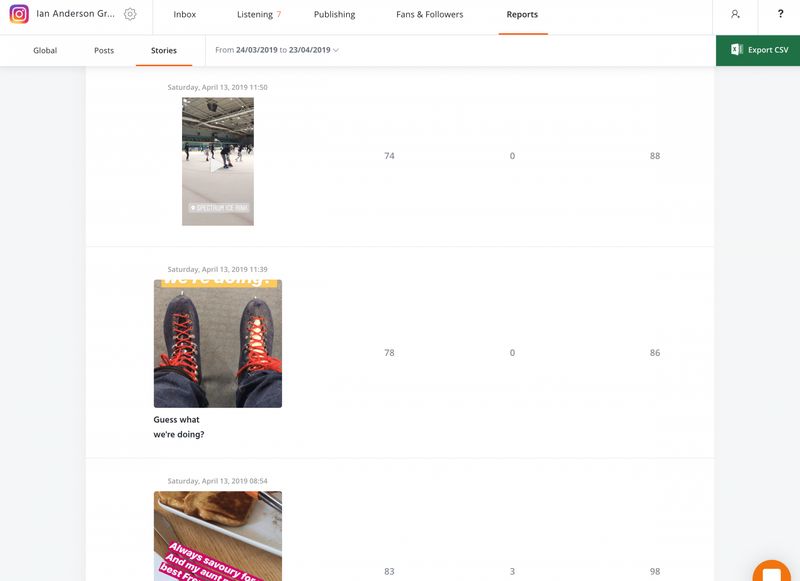Click the value 74 in ice rink row
This screenshot has height=581, width=800.
pyautogui.click(x=389, y=156)
